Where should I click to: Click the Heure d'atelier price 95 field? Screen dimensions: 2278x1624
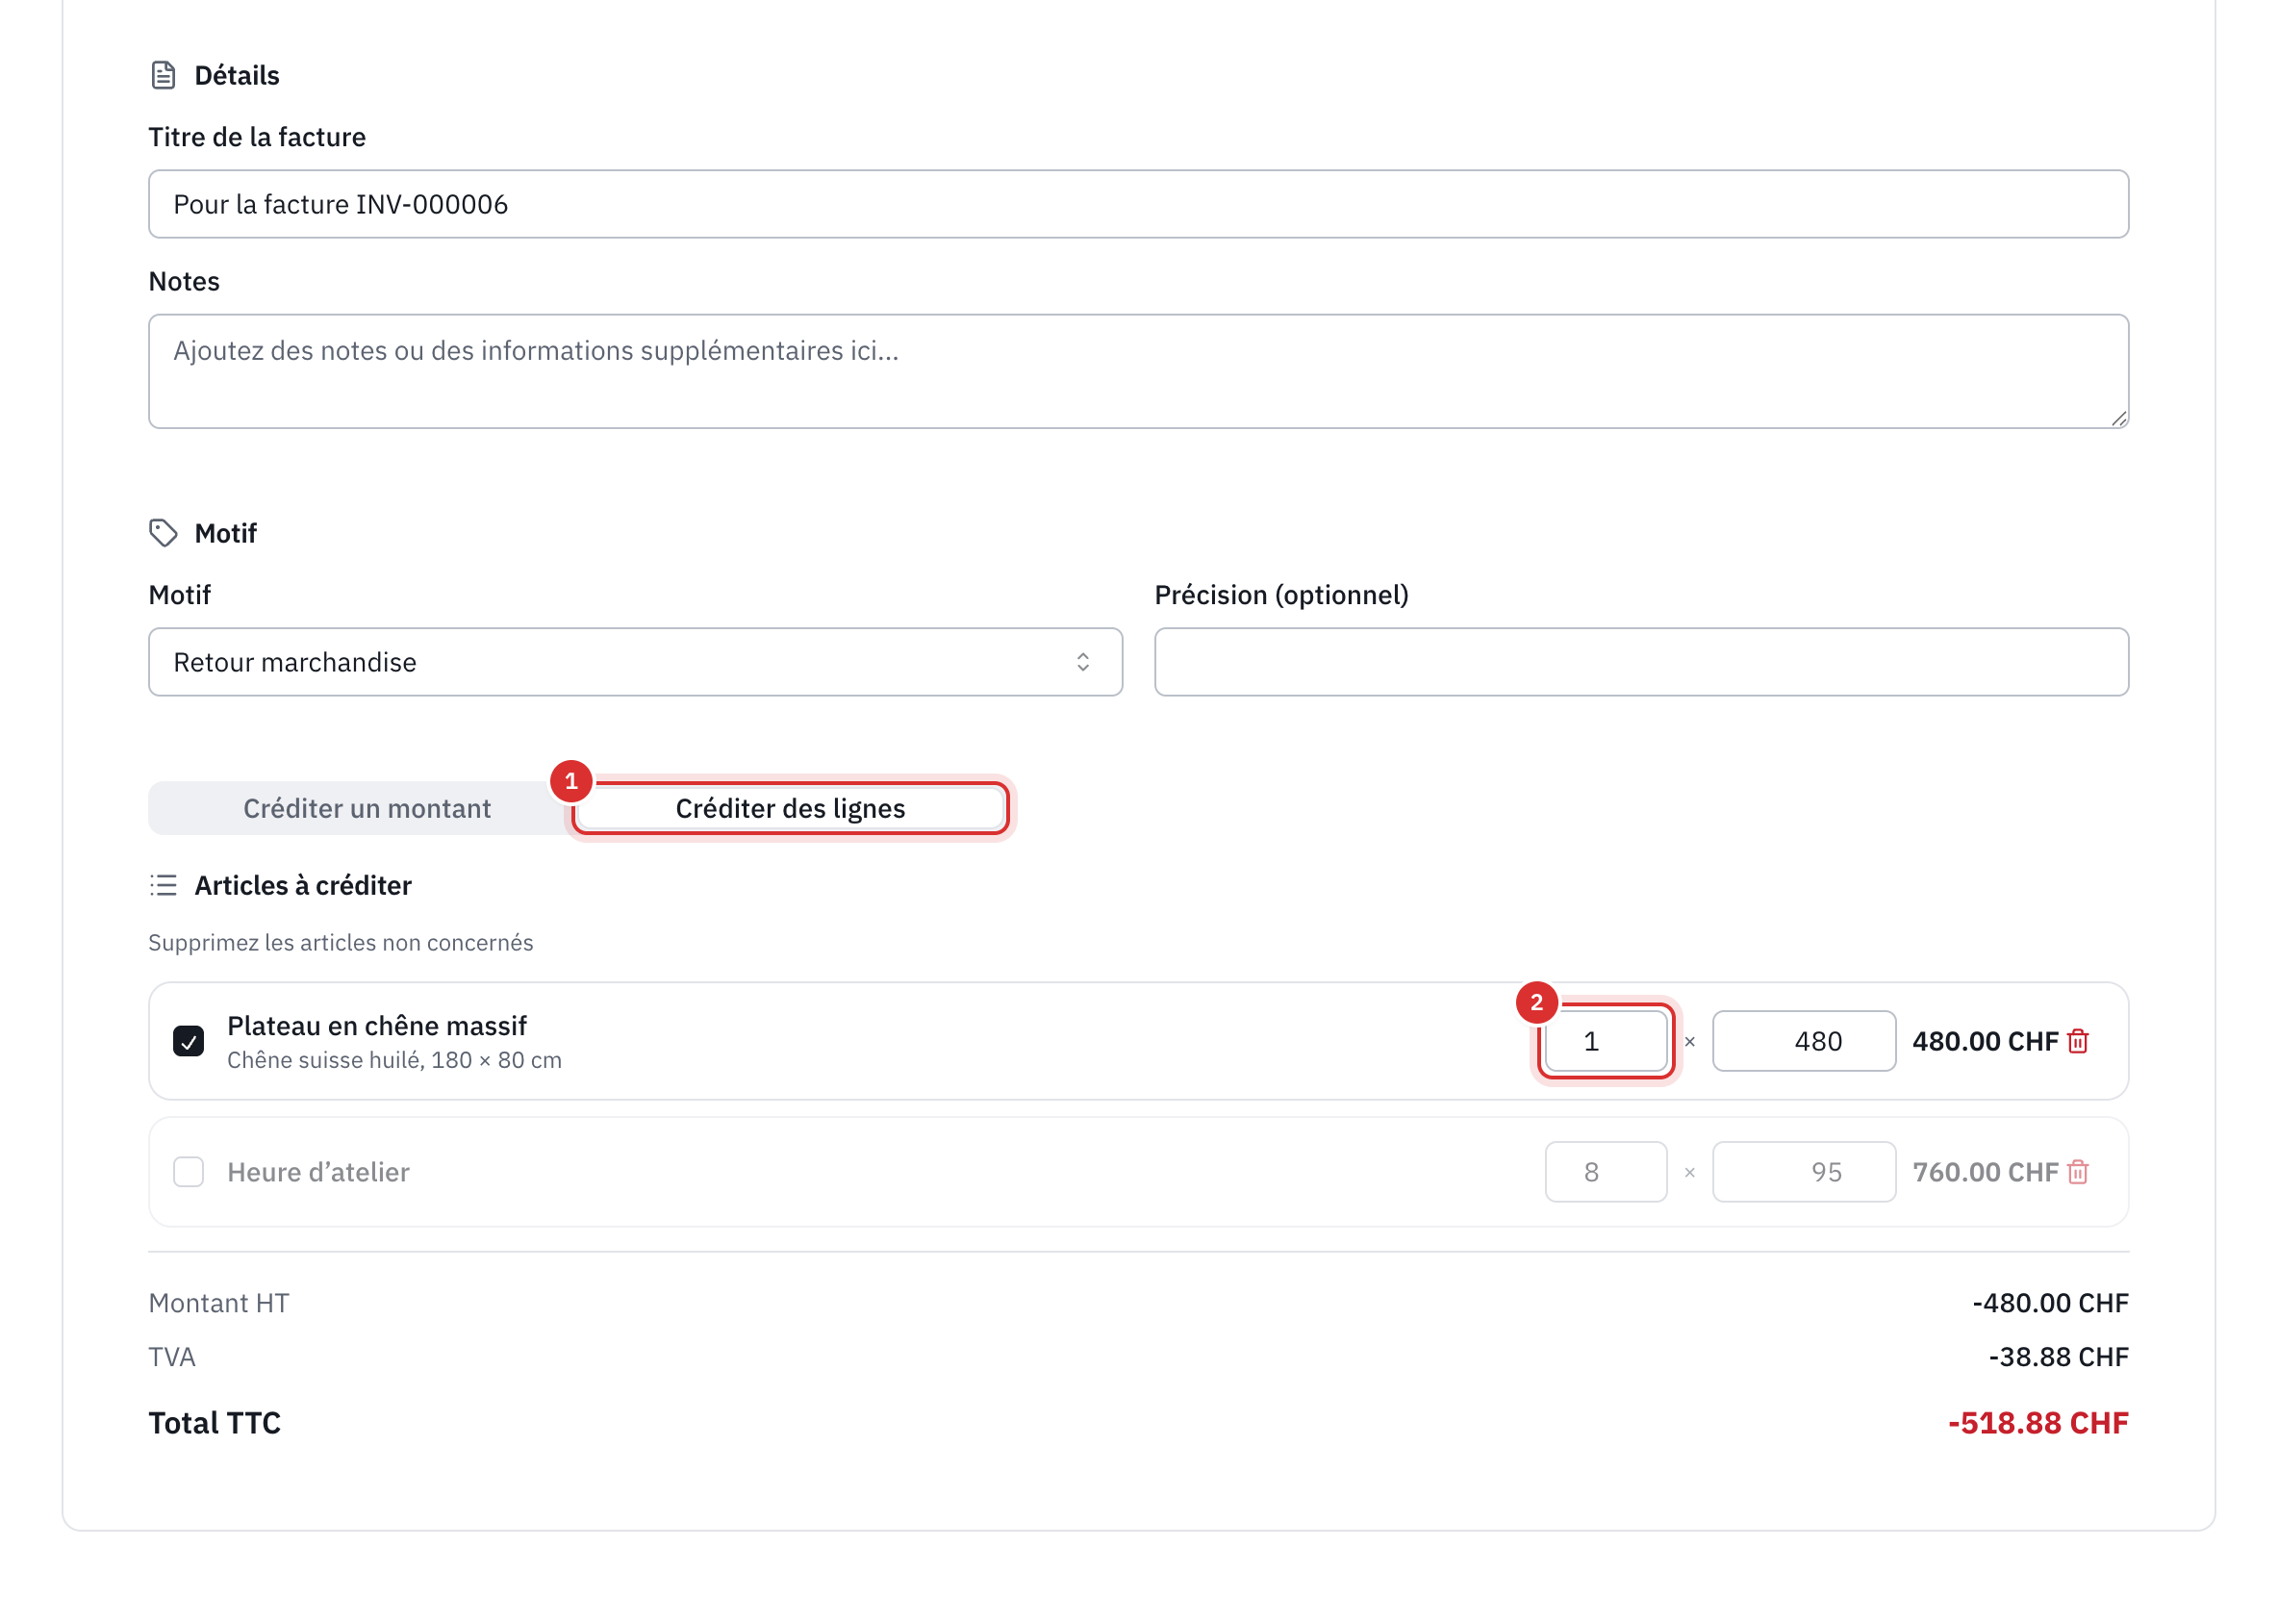click(1804, 1172)
